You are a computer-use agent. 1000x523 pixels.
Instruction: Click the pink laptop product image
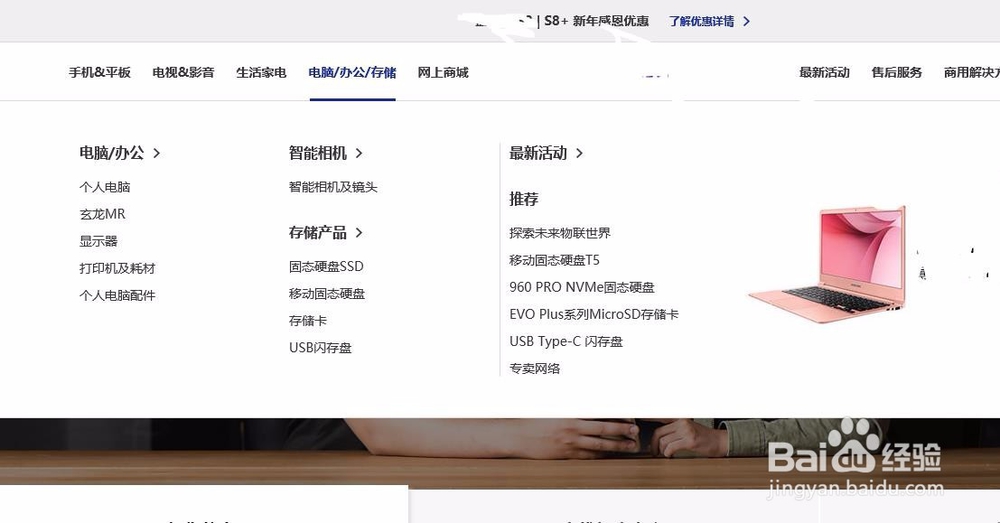click(x=827, y=264)
